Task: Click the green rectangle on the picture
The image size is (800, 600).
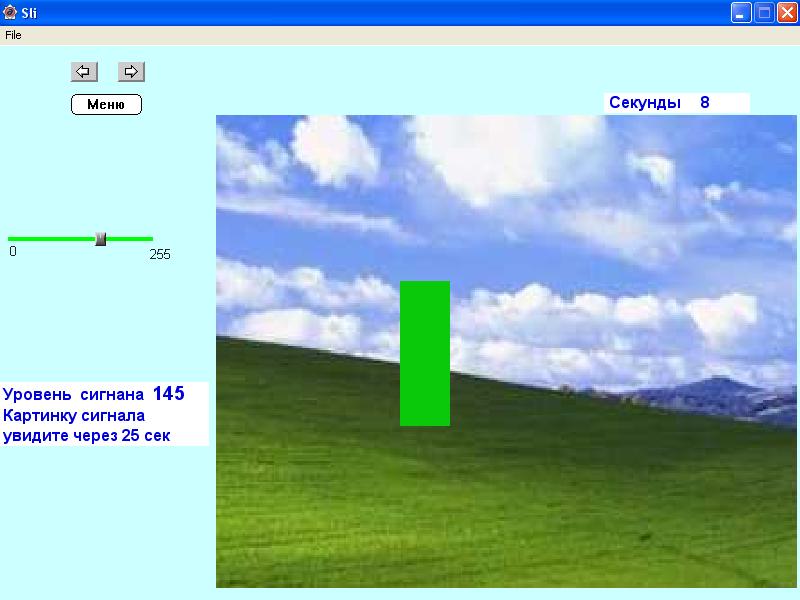Action: pyautogui.click(x=424, y=353)
